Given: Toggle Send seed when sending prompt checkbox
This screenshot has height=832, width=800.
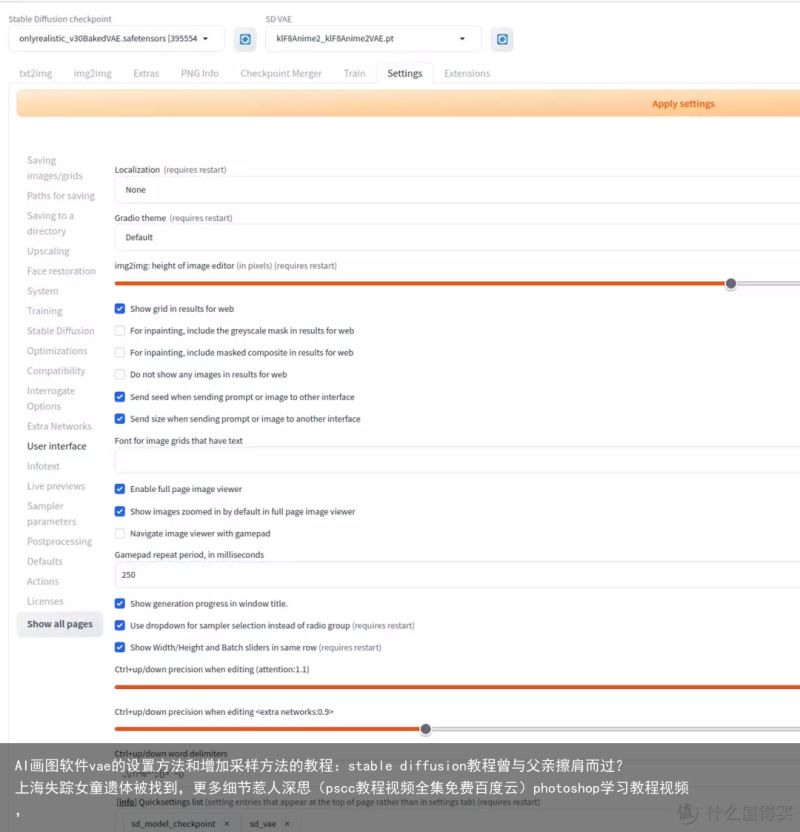Looking at the screenshot, I should pyautogui.click(x=120, y=397).
